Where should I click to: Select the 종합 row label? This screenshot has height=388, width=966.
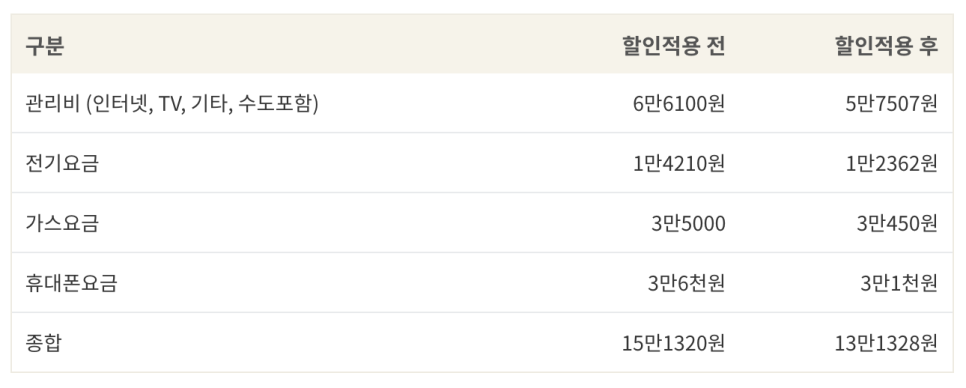(x=43, y=342)
